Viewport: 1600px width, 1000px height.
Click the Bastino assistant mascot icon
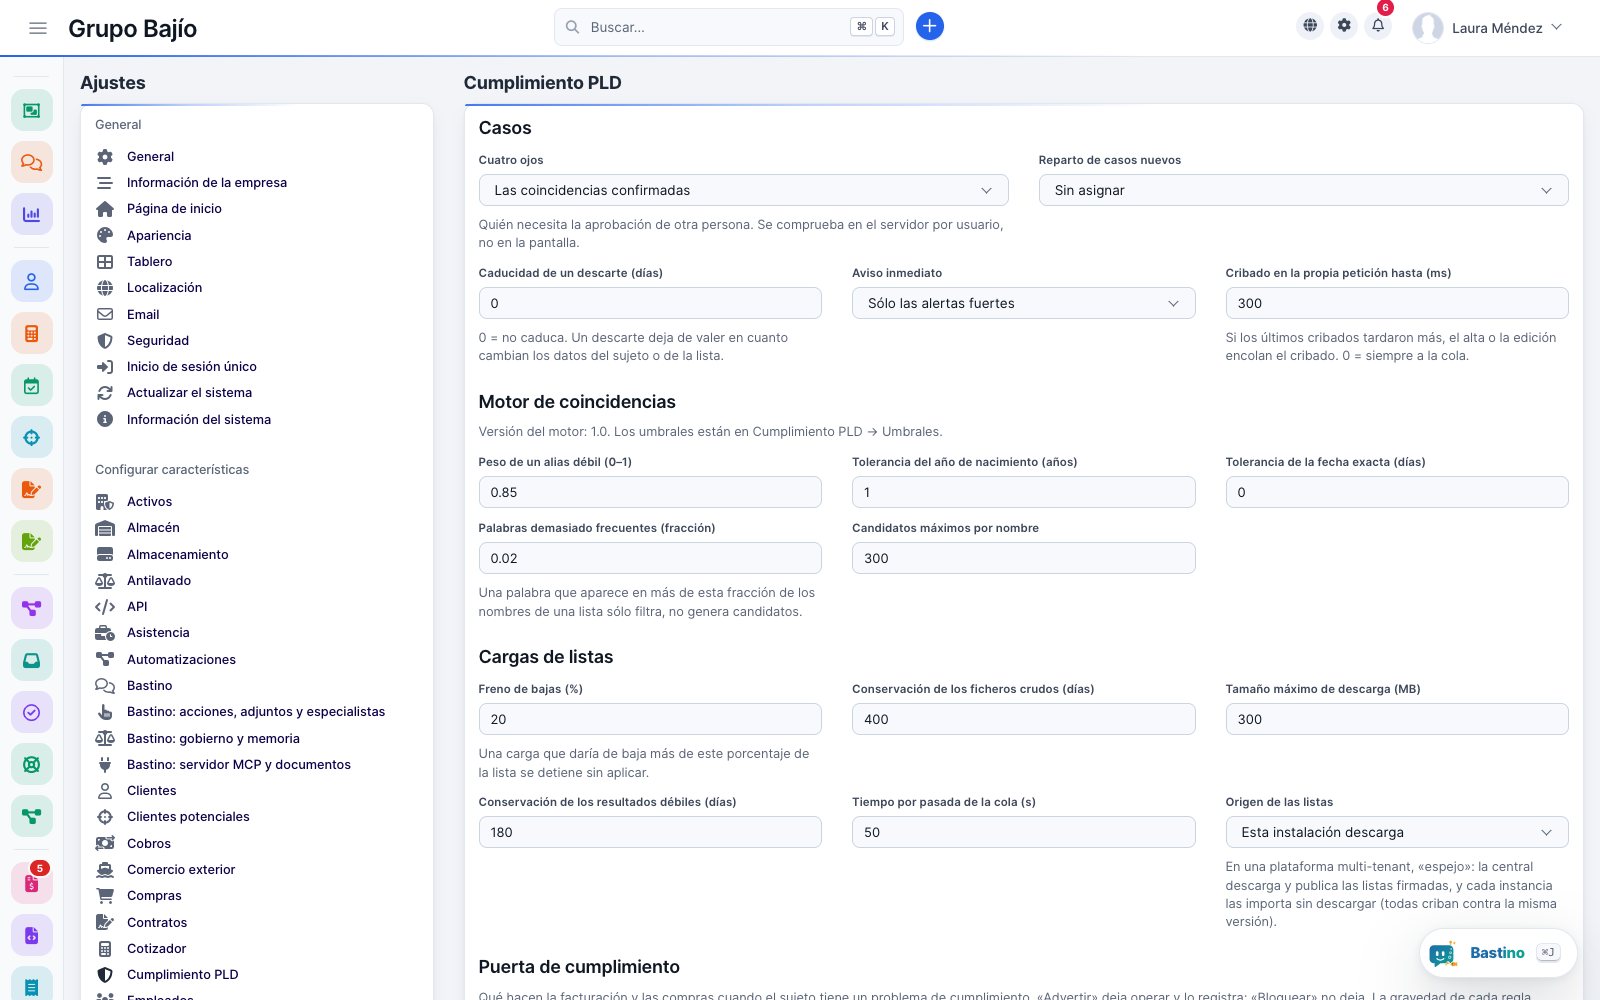[x=1443, y=954]
